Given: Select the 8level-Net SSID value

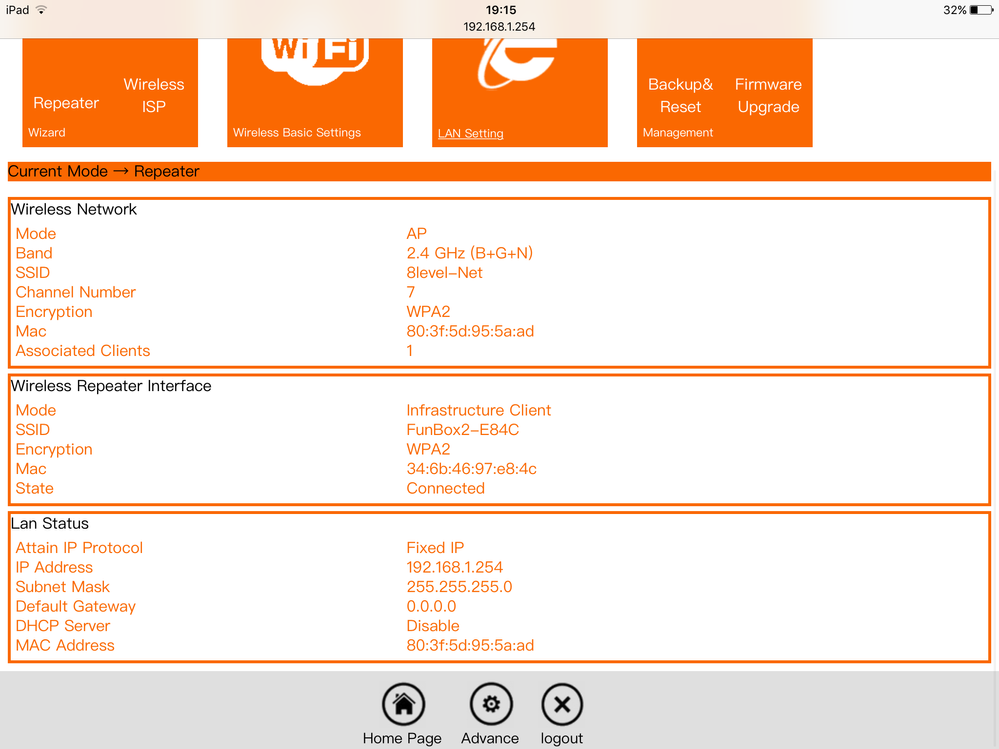Looking at the screenshot, I should click(x=444, y=273).
